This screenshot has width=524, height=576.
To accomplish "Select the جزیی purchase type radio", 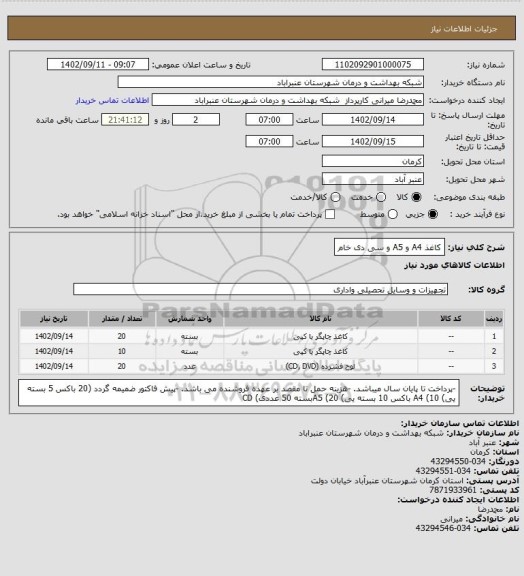I will pos(433,214).
